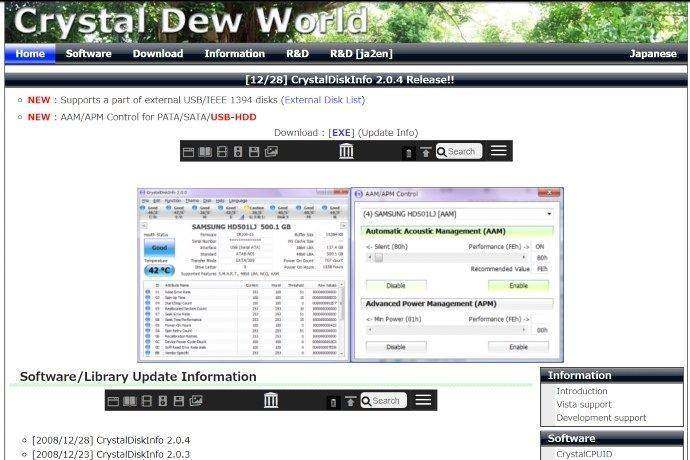Open the Software floppy icon in the toolbar below Download EXE
690x460 pixels.
(254, 152)
